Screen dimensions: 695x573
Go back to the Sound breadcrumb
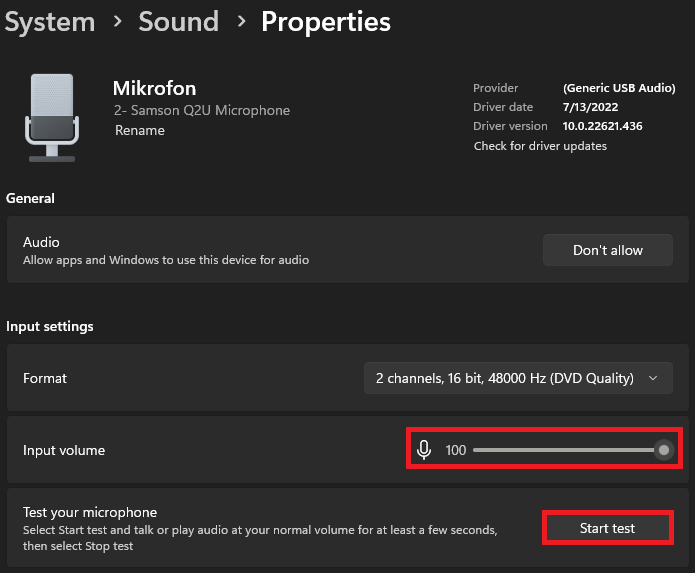point(179,21)
